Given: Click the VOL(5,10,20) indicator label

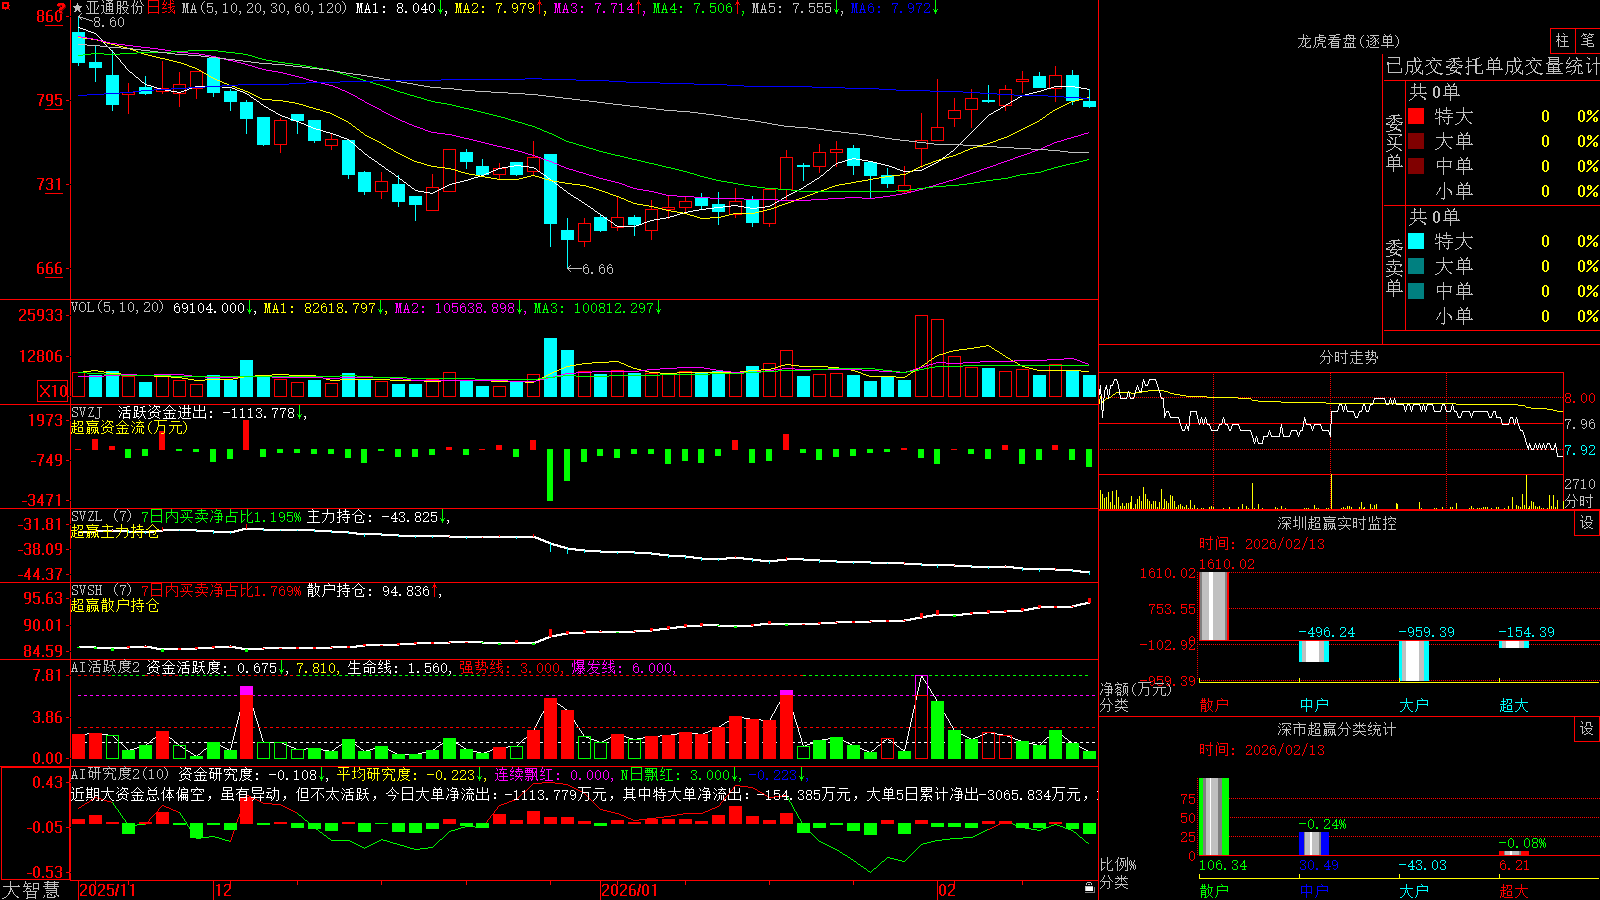Looking at the screenshot, I should click(x=117, y=308).
